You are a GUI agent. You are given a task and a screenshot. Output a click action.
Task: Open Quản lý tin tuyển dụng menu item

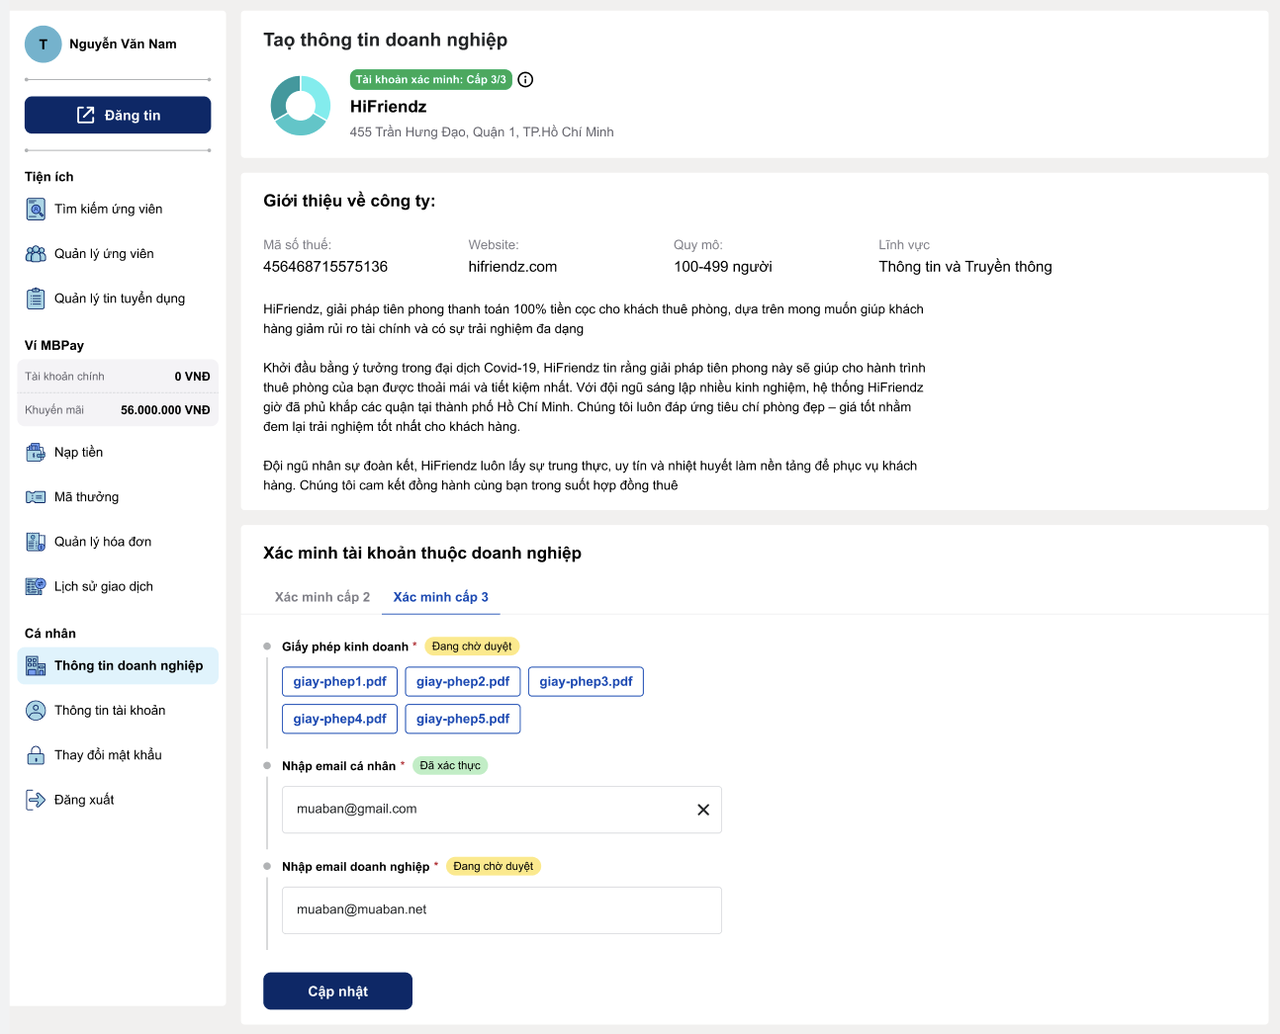pyautogui.click(x=118, y=299)
